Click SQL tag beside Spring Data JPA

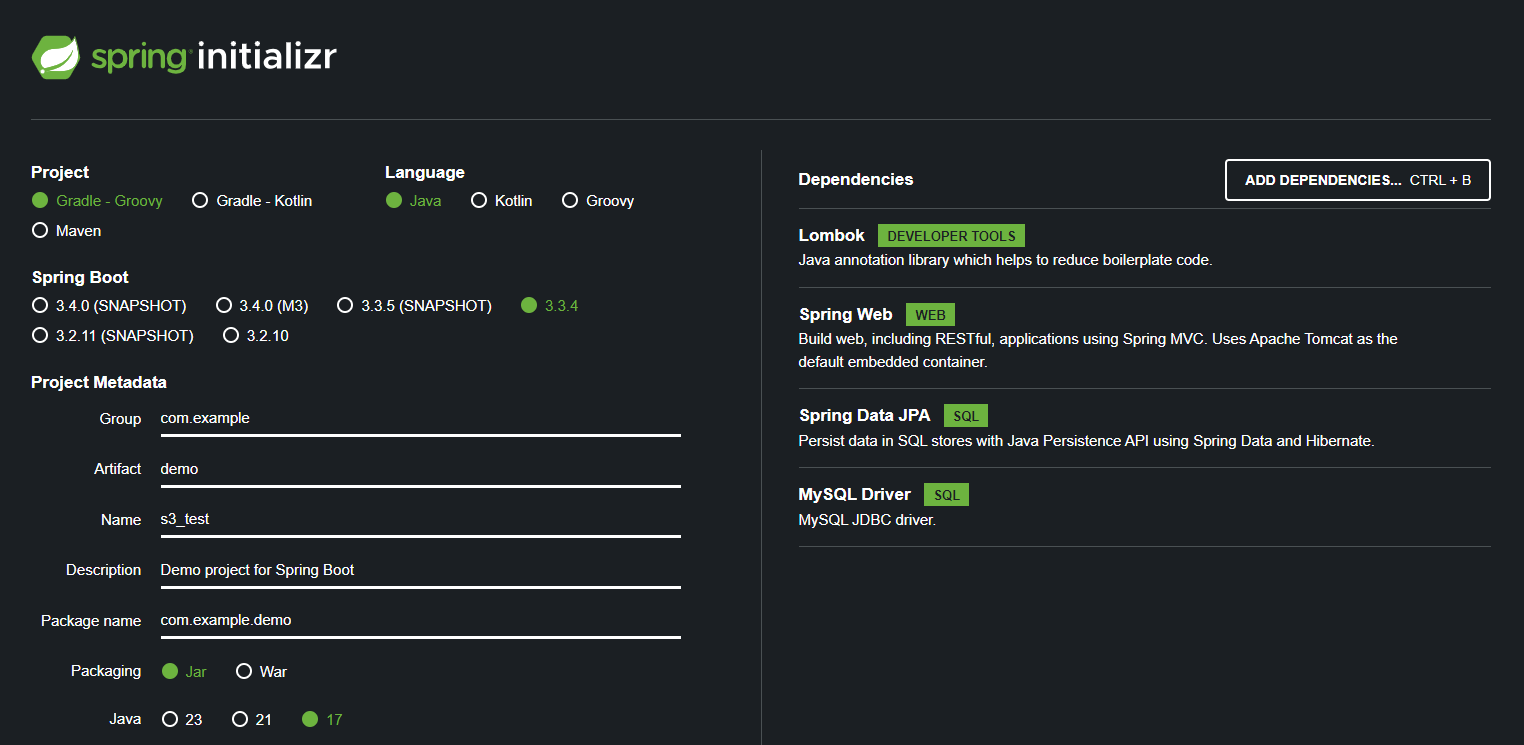(x=965, y=416)
